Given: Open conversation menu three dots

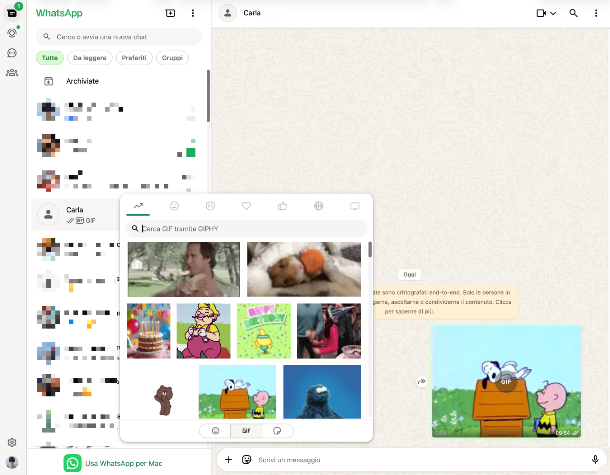Looking at the screenshot, I should point(596,13).
